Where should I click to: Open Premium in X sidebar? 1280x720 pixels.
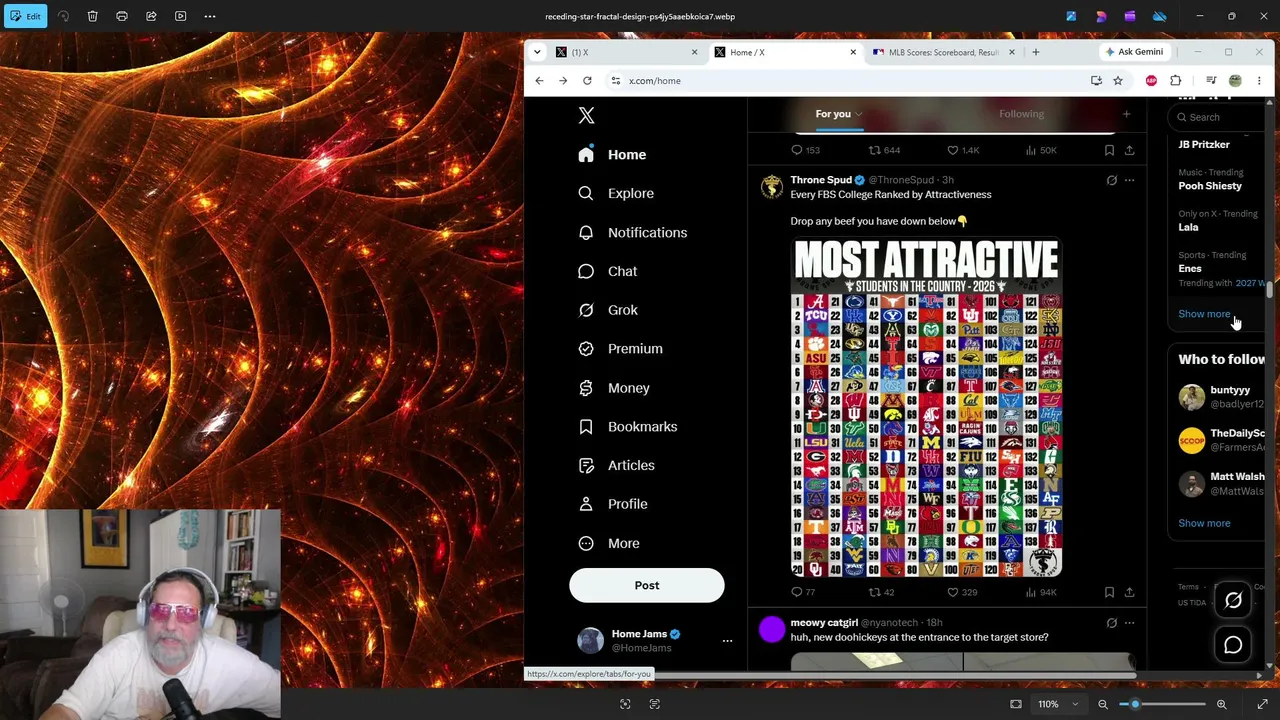tap(621, 349)
